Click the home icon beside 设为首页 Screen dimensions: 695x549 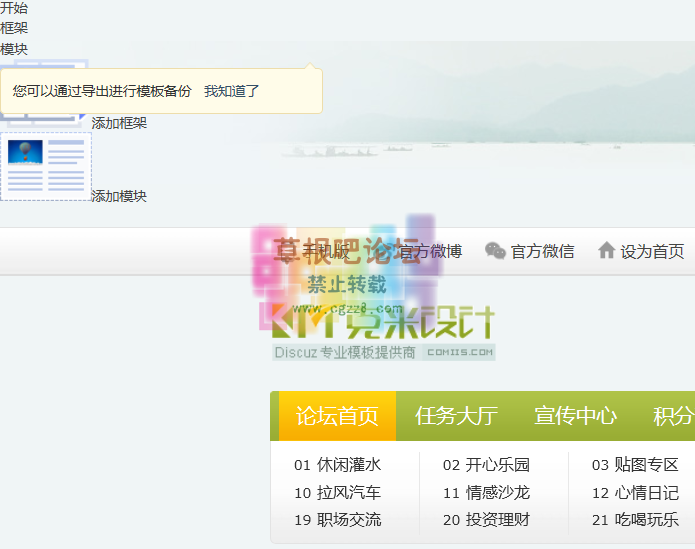(x=606, y=251)
